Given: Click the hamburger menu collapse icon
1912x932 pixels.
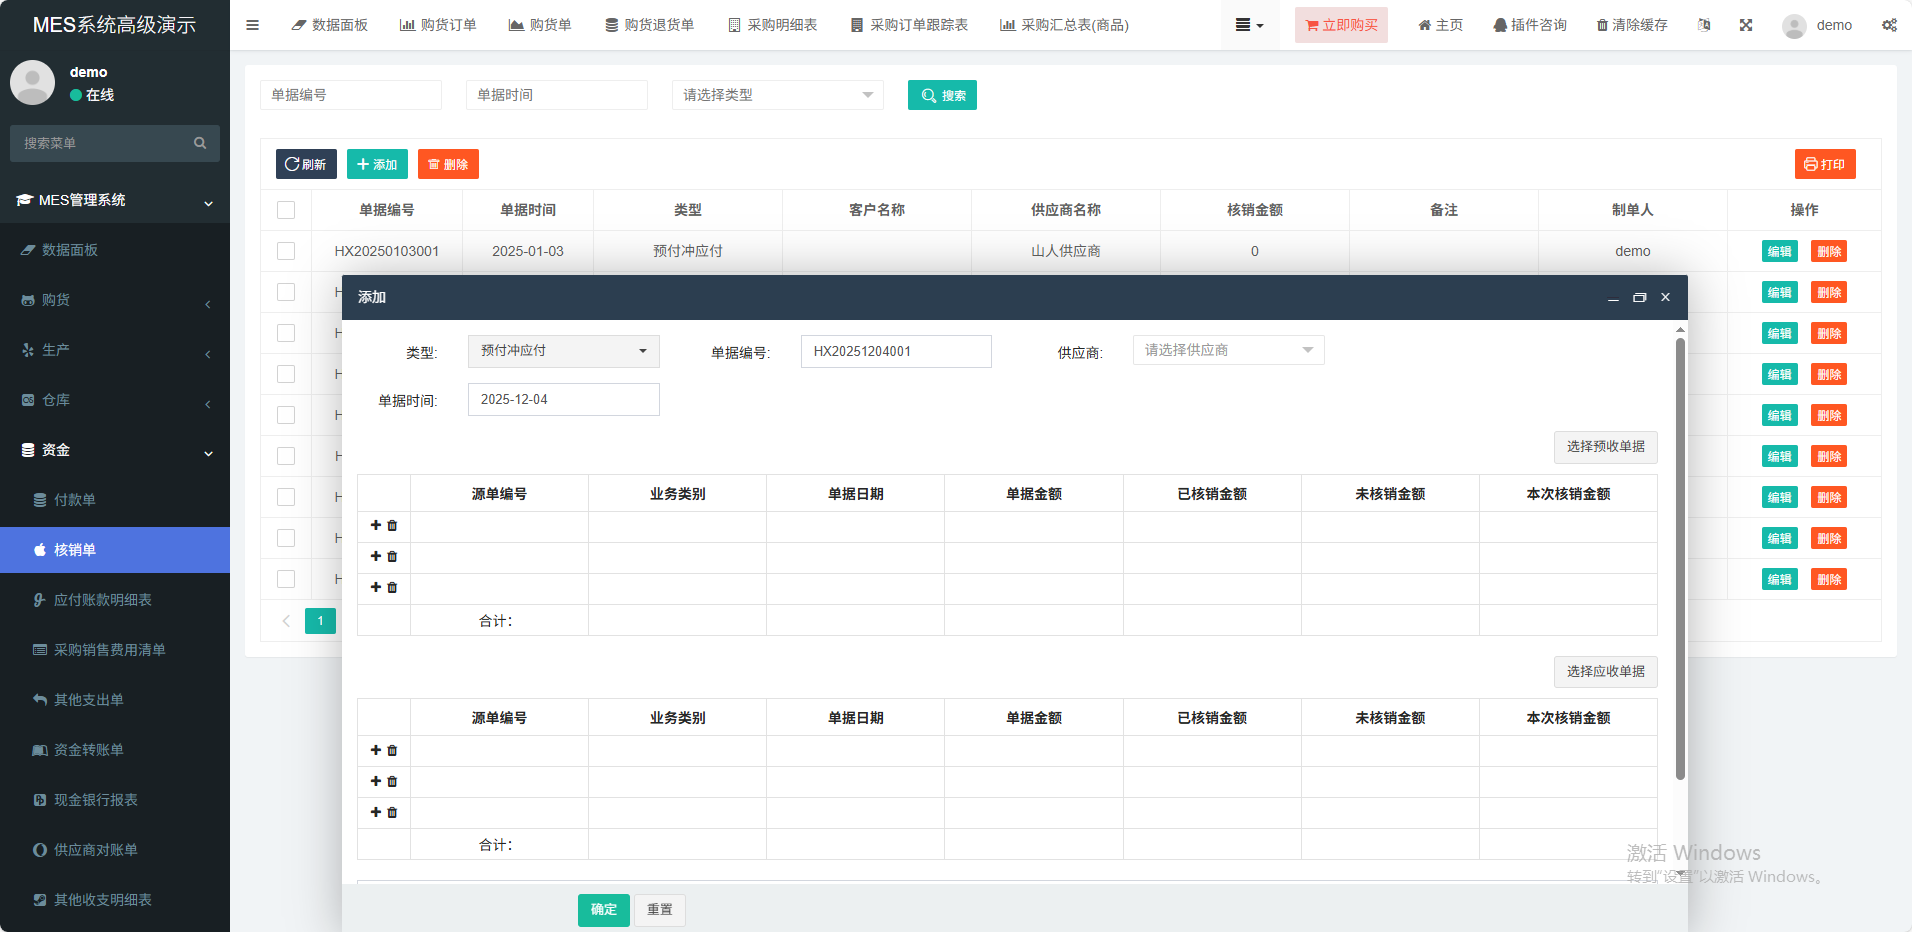Looking at the screenshot, I should [252, 25].
